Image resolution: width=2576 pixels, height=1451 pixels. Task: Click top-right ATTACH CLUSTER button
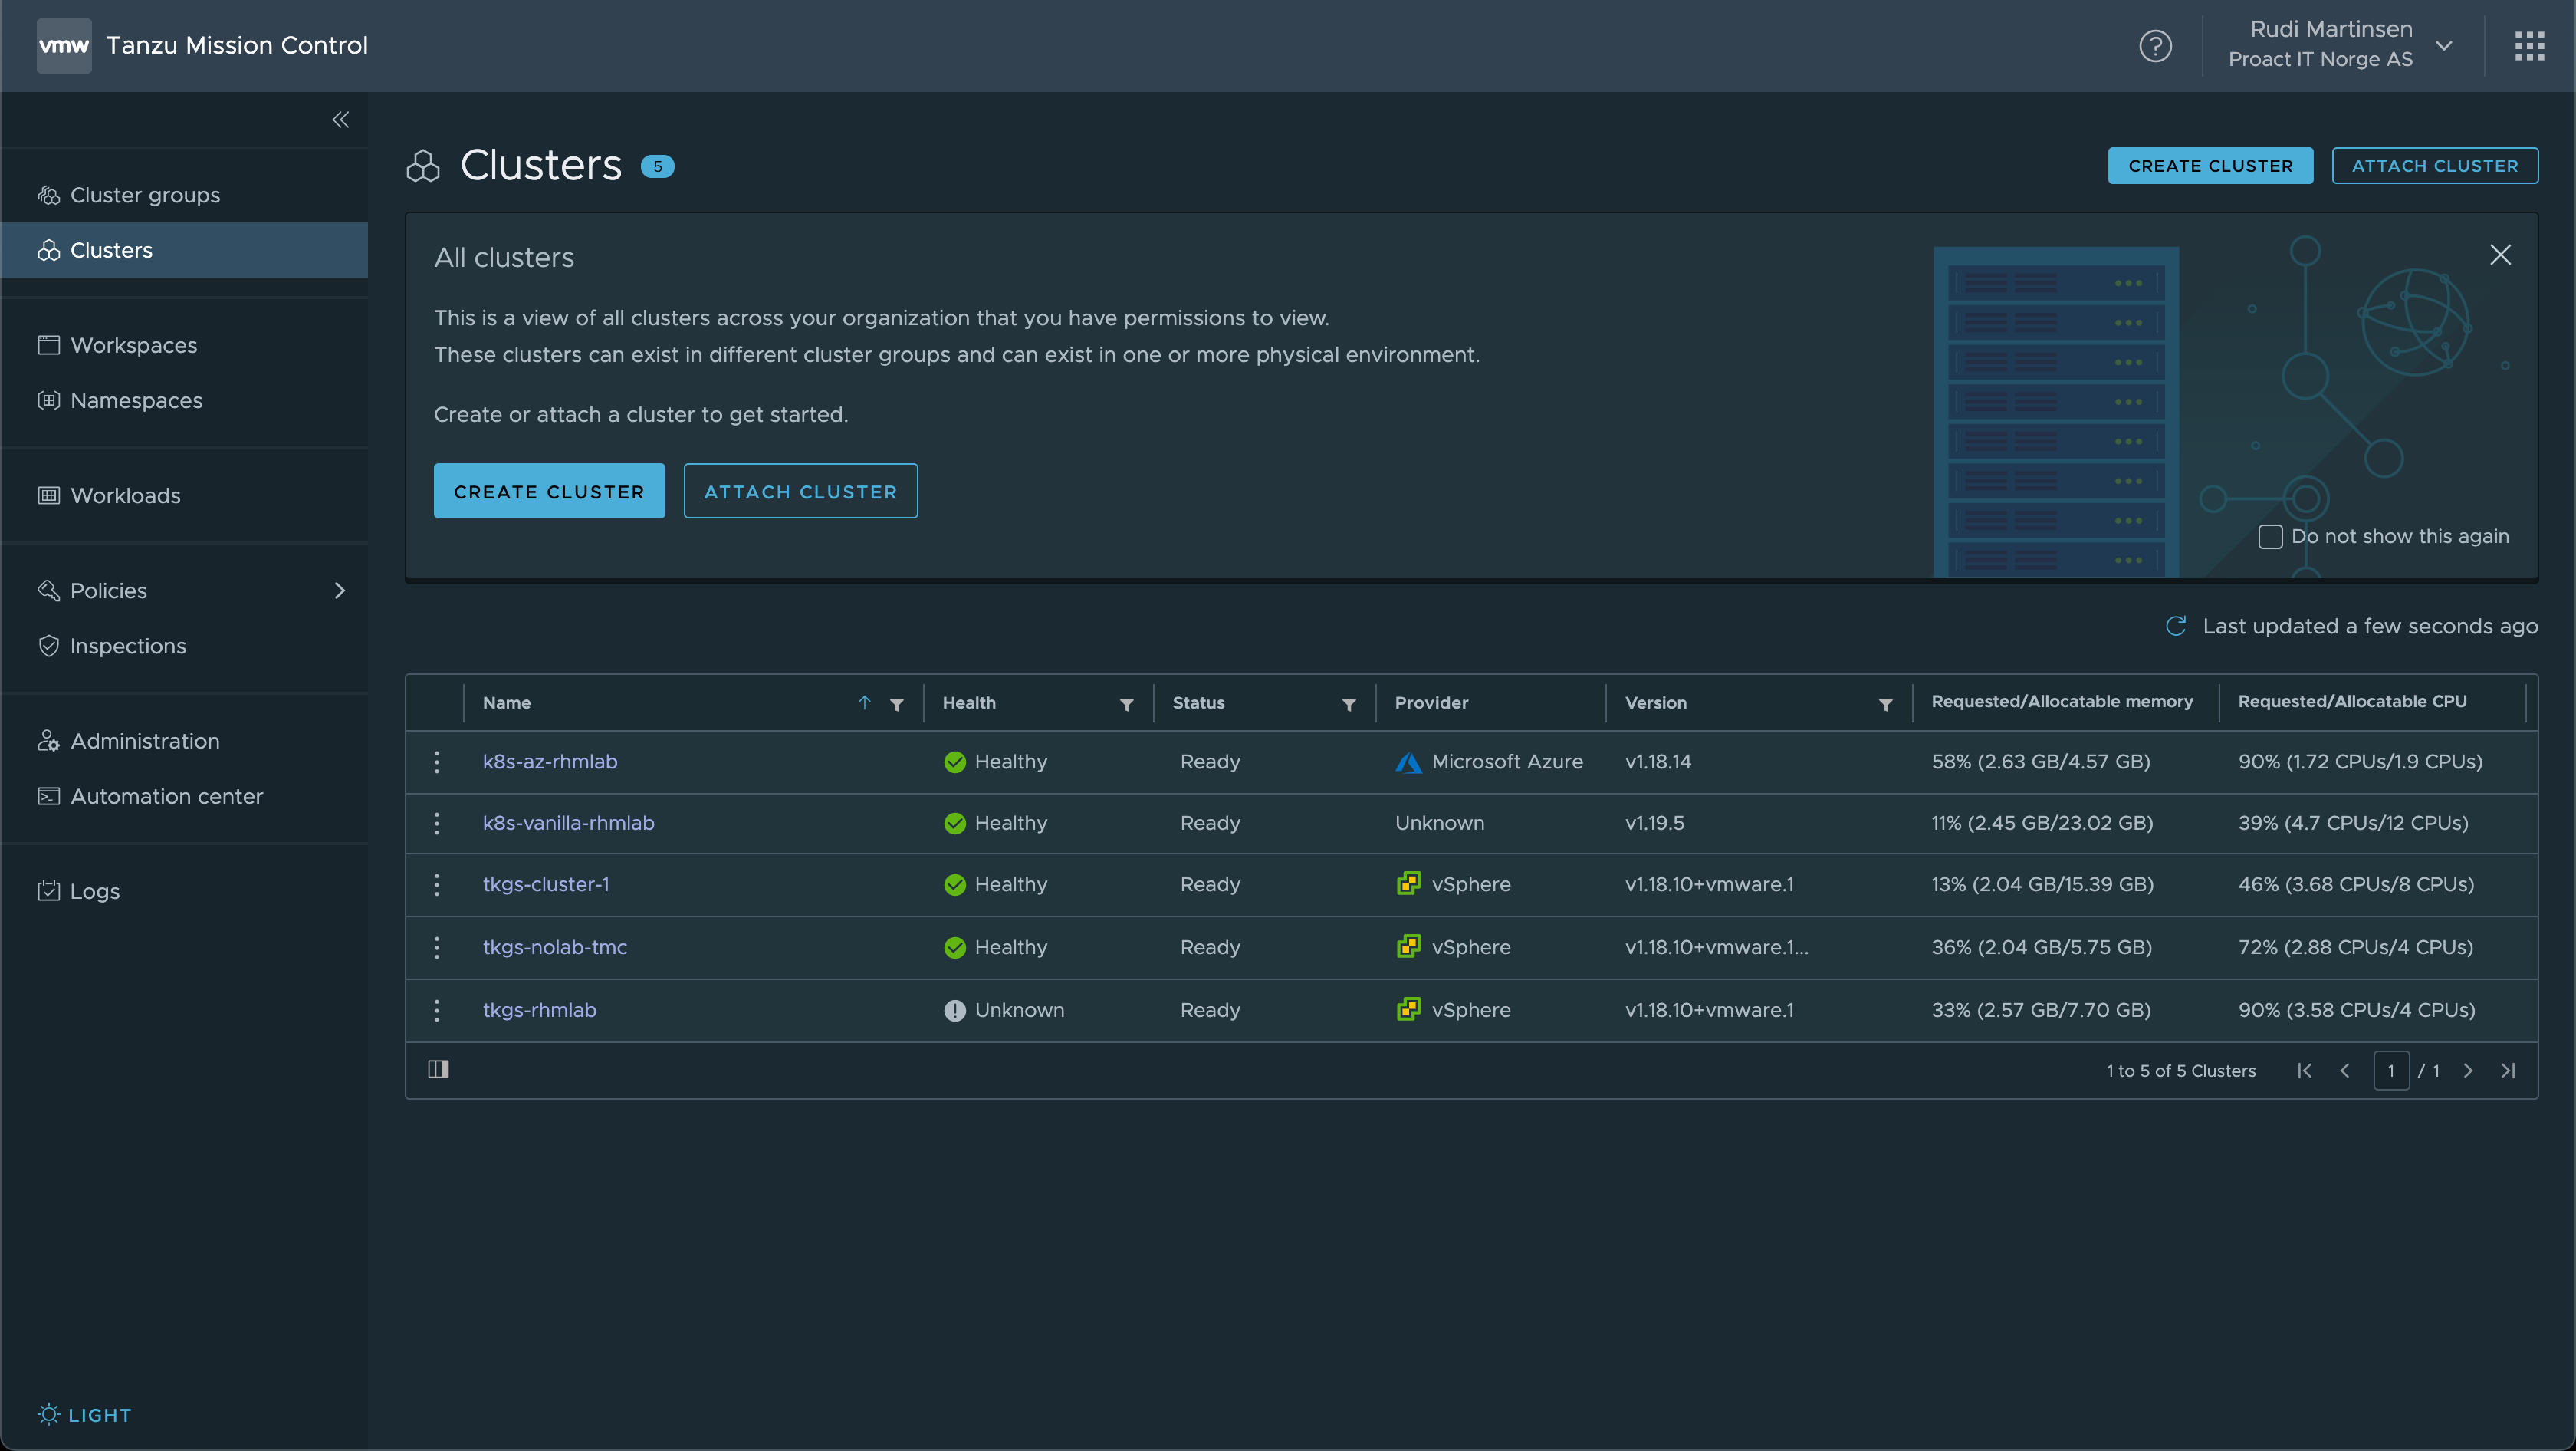[2434, 166]
